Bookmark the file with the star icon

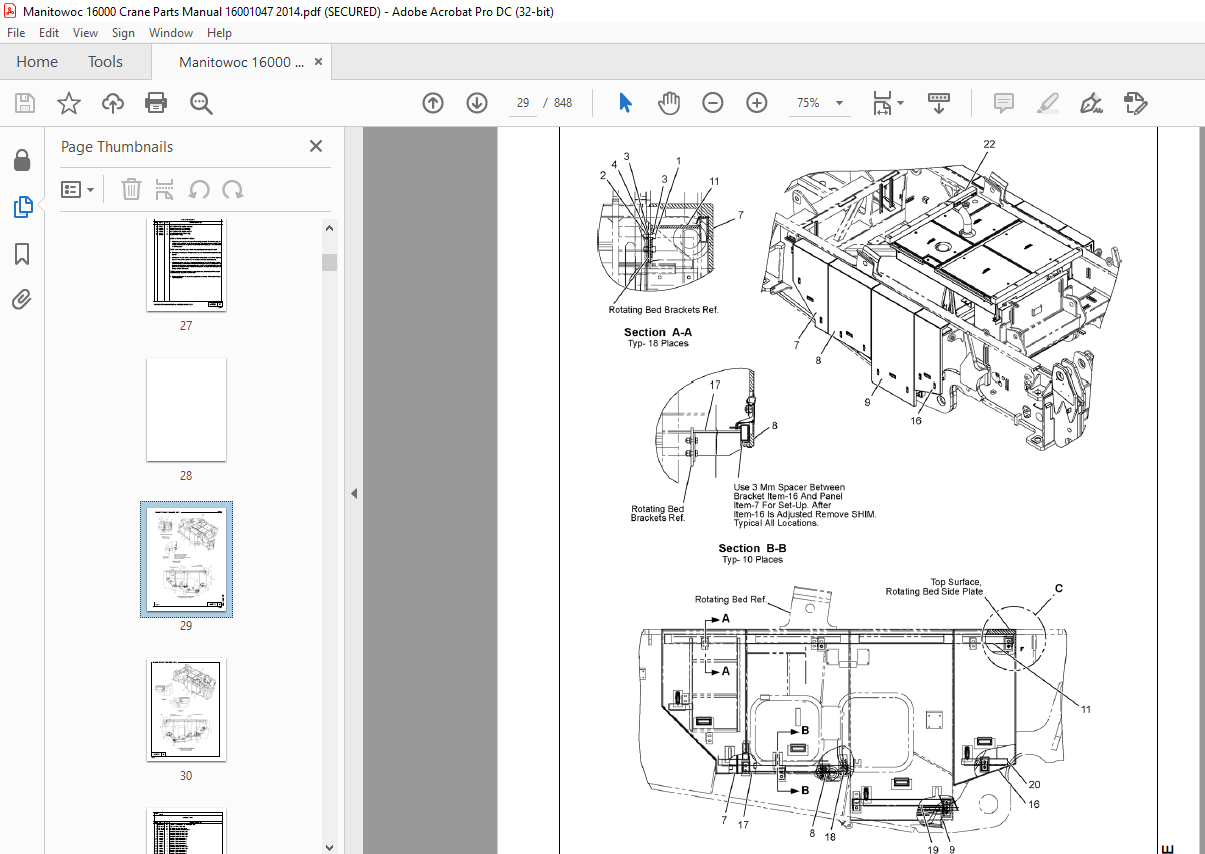point(68,103)
